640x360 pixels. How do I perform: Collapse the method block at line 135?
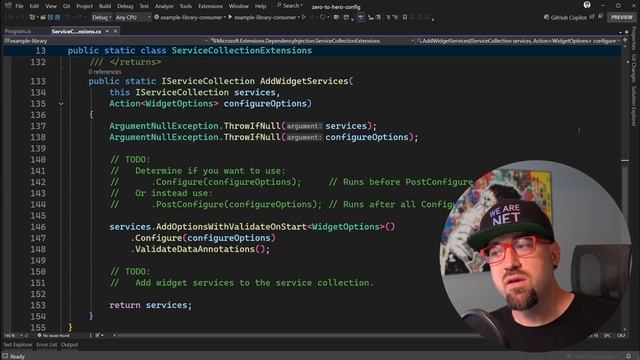[x=61, y=104]
